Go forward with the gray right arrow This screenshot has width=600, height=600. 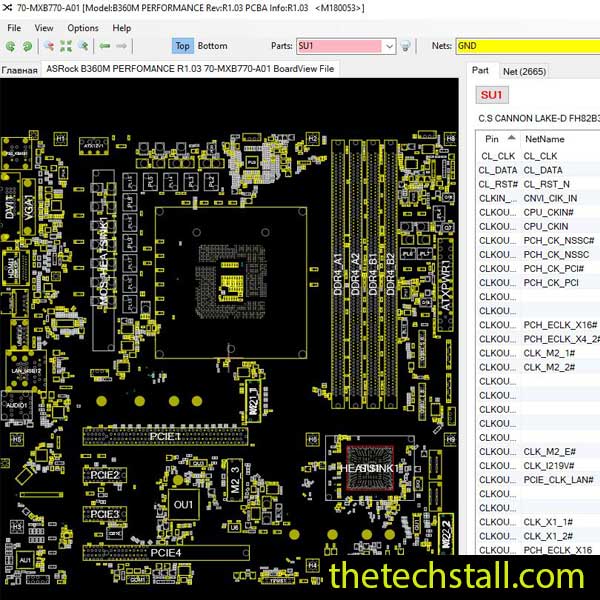click(x=121, y=46)
